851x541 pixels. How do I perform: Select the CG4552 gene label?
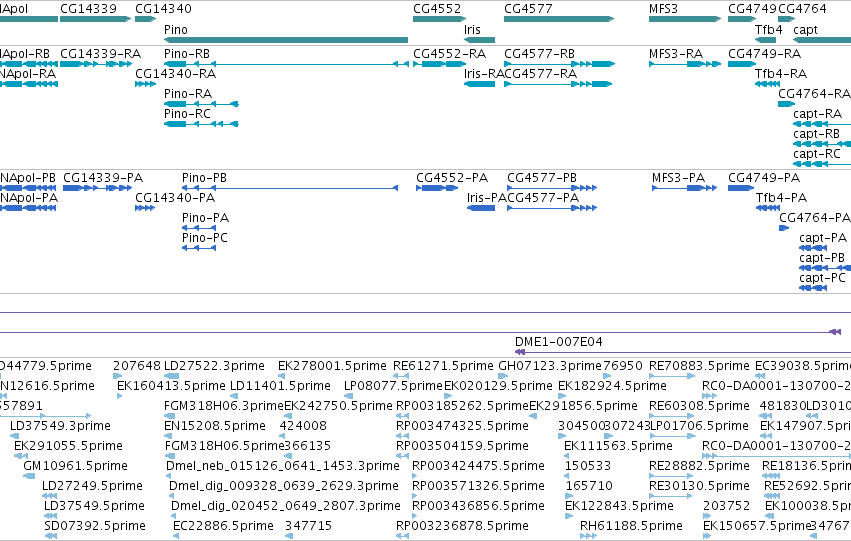tap(437, 9)
